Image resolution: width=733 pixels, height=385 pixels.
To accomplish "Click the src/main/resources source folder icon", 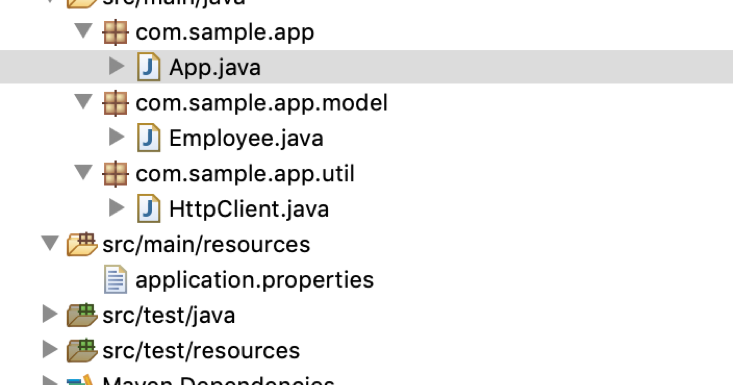I will (82, 244).
